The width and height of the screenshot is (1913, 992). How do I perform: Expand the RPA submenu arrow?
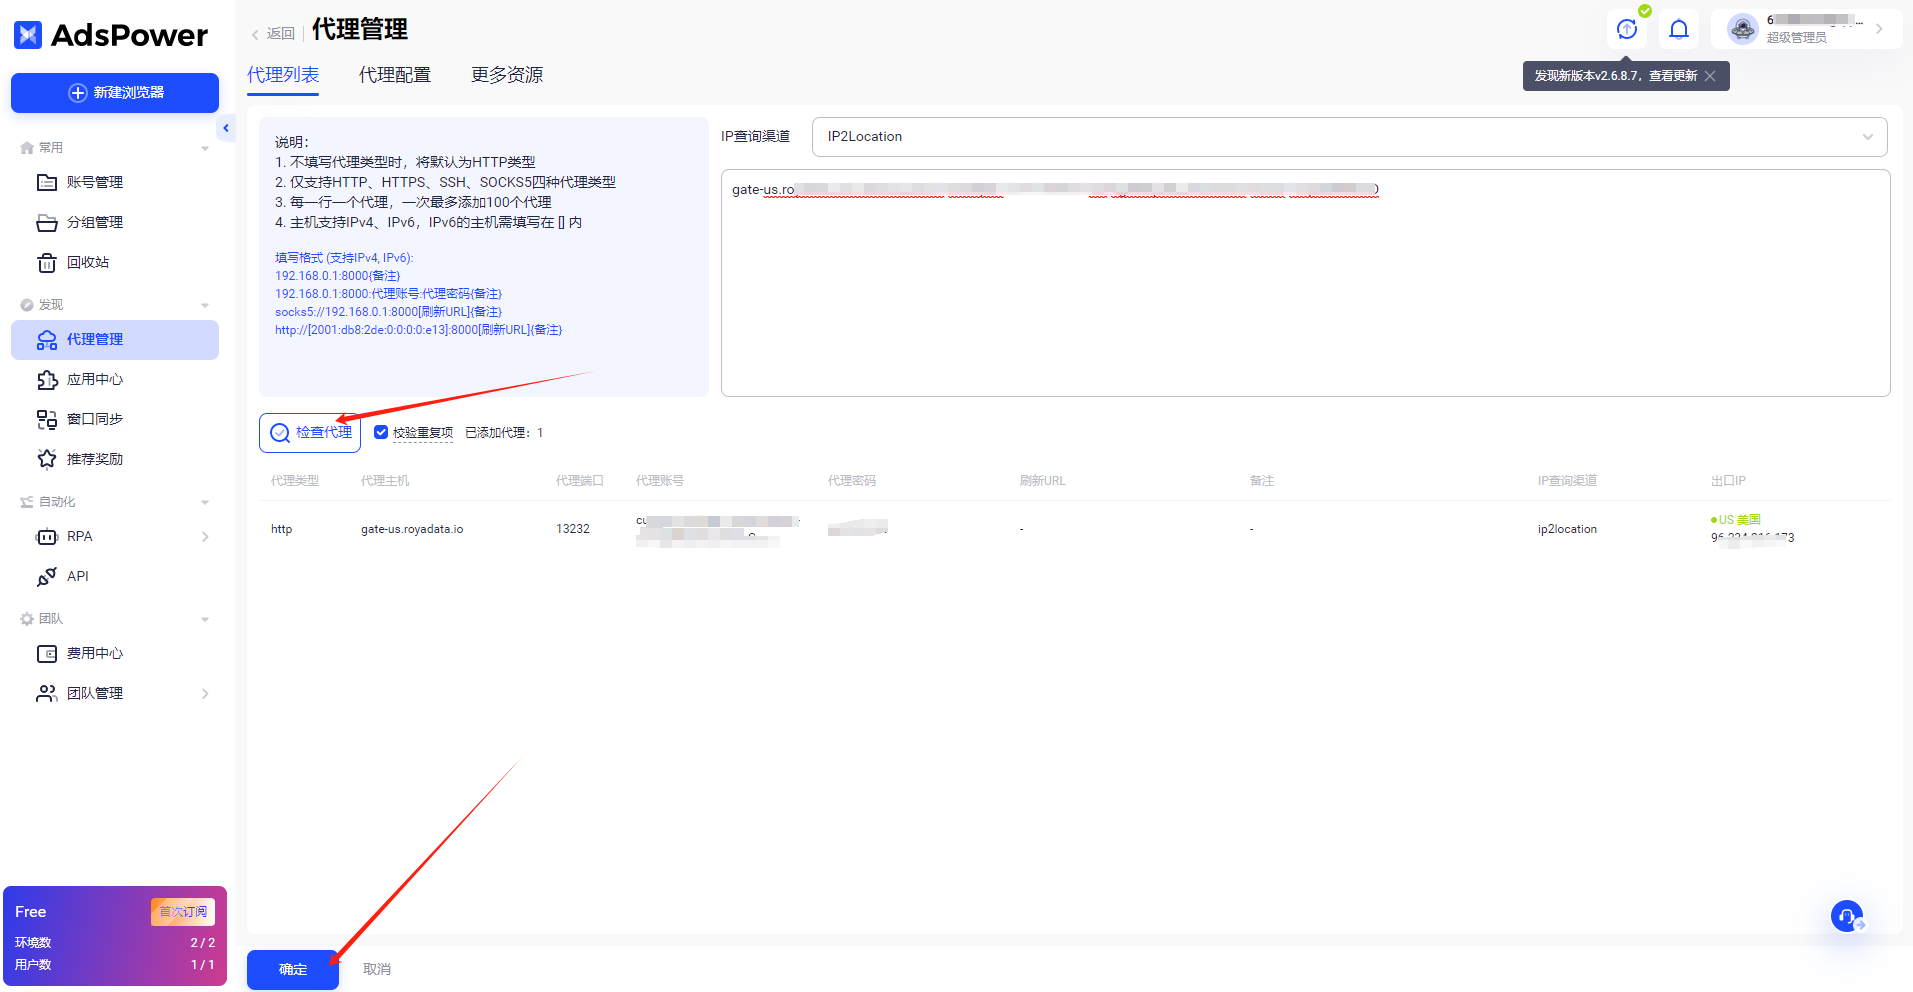[205, 537]
